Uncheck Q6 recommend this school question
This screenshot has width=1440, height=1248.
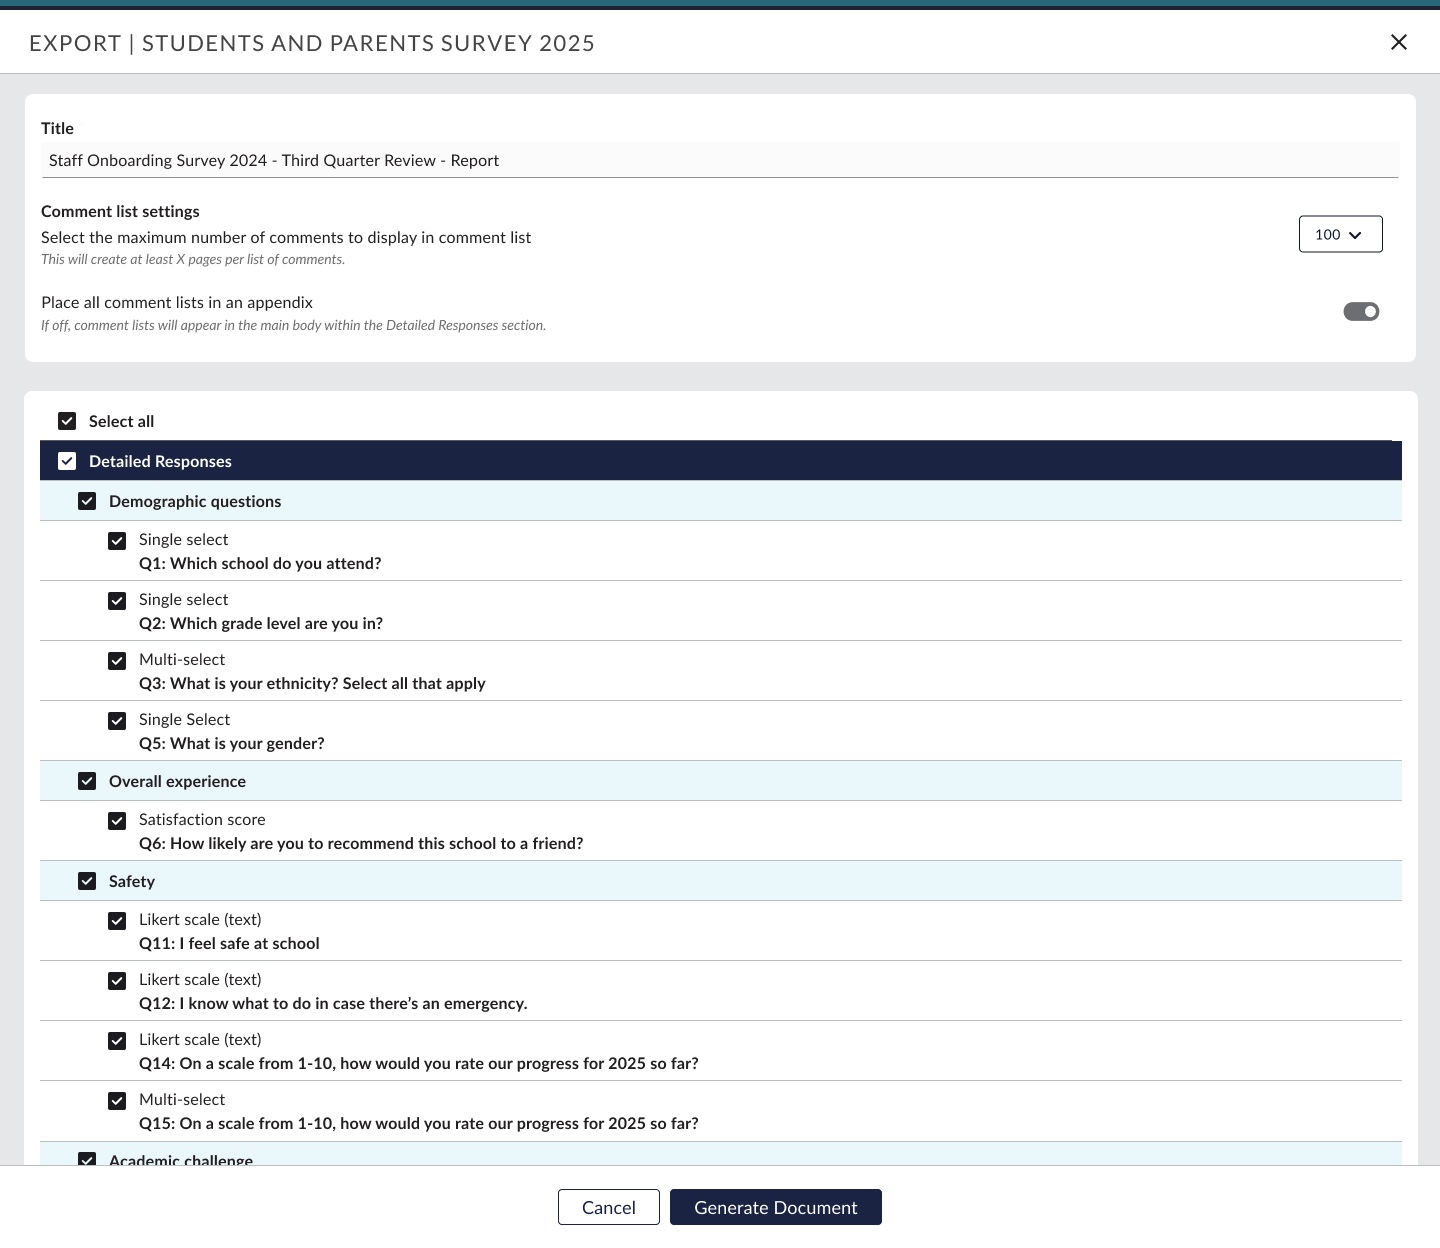[117, 821]
